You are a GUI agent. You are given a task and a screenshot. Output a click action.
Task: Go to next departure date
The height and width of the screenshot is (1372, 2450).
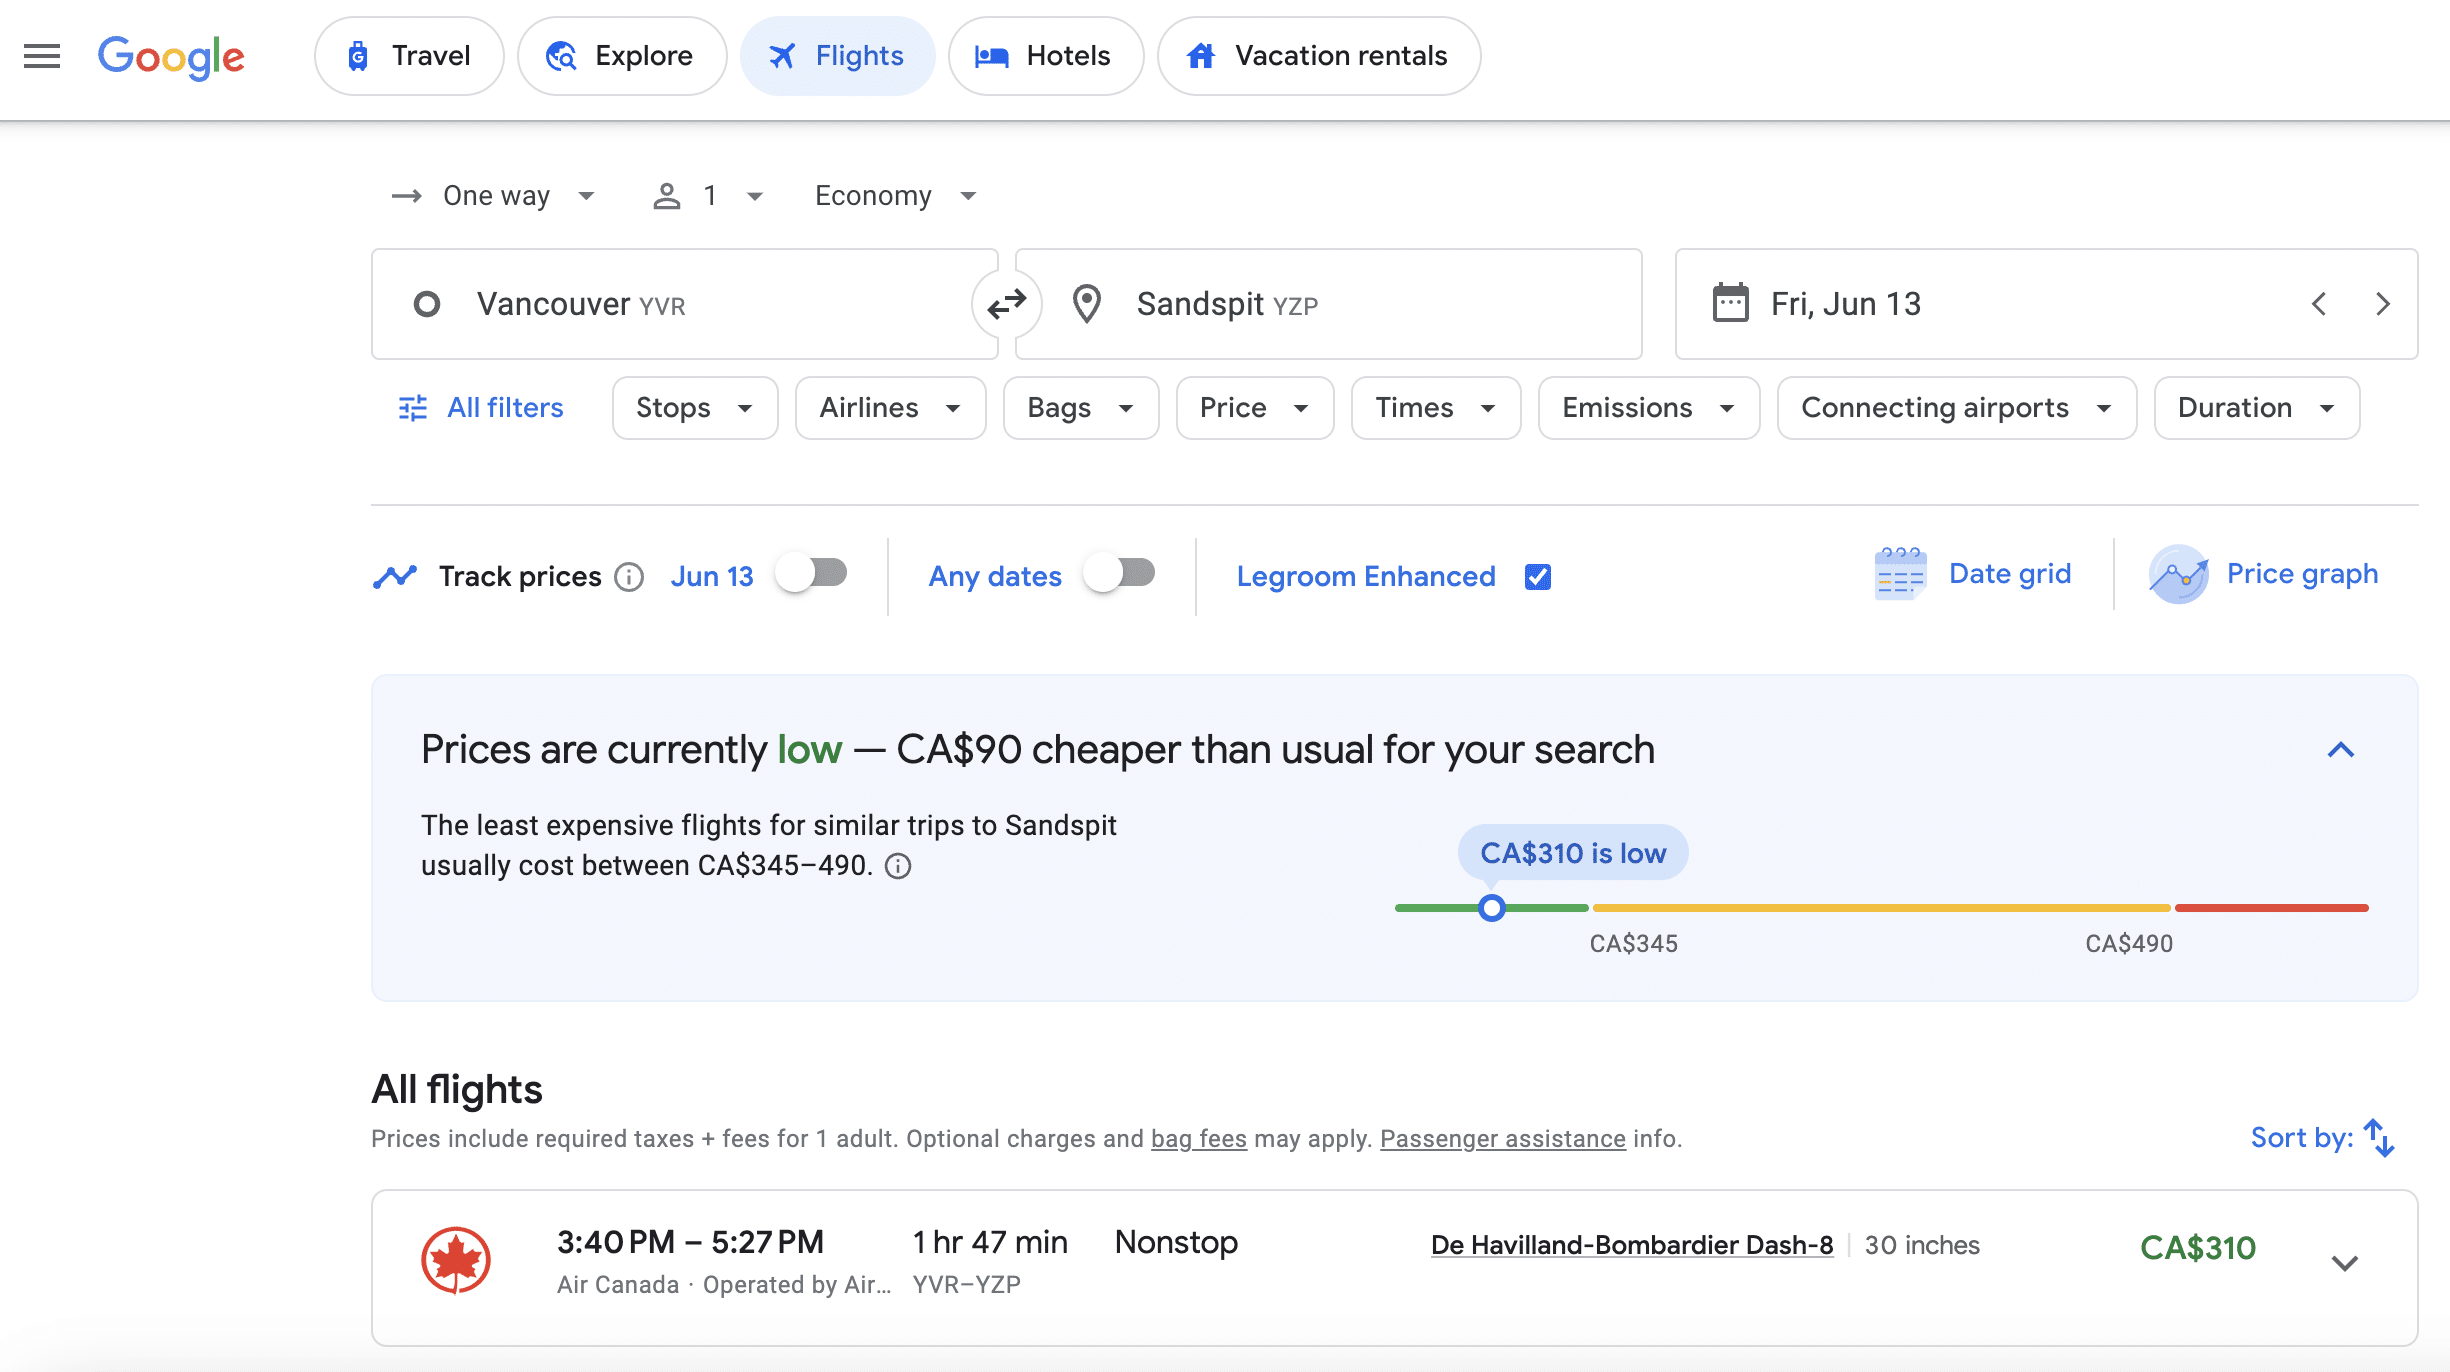point(2383,304)
